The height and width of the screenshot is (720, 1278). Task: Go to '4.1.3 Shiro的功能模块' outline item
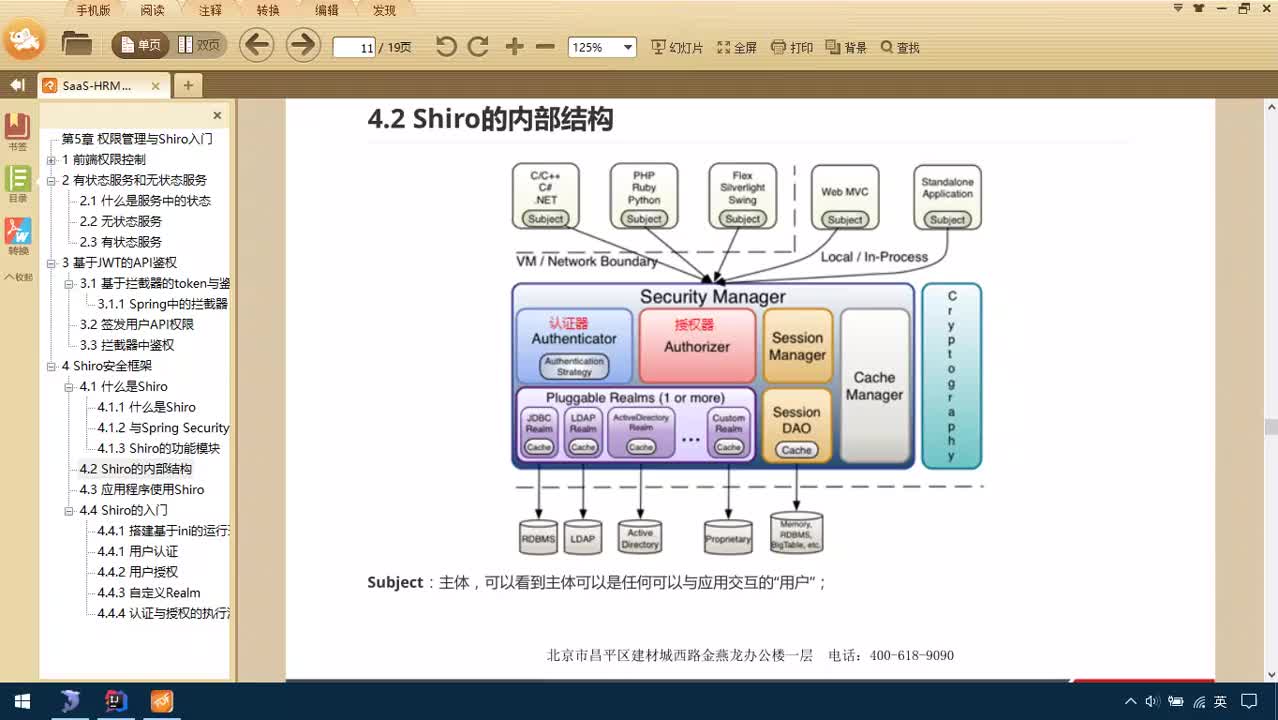(x=159, y=449)
